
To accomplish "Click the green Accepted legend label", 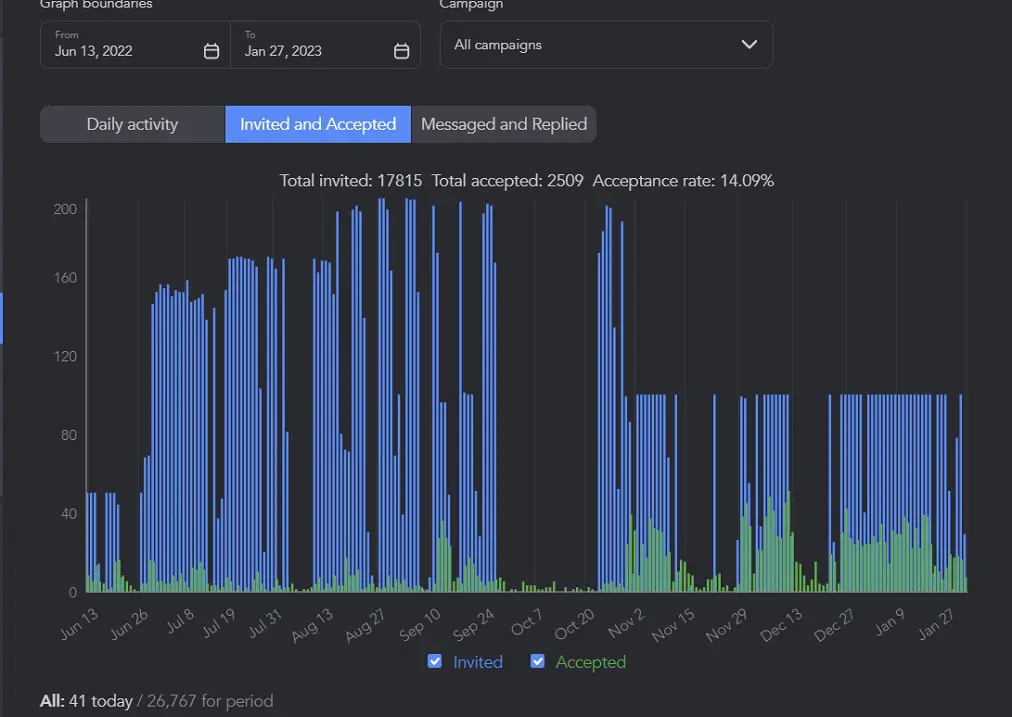I will click(591, 662).
